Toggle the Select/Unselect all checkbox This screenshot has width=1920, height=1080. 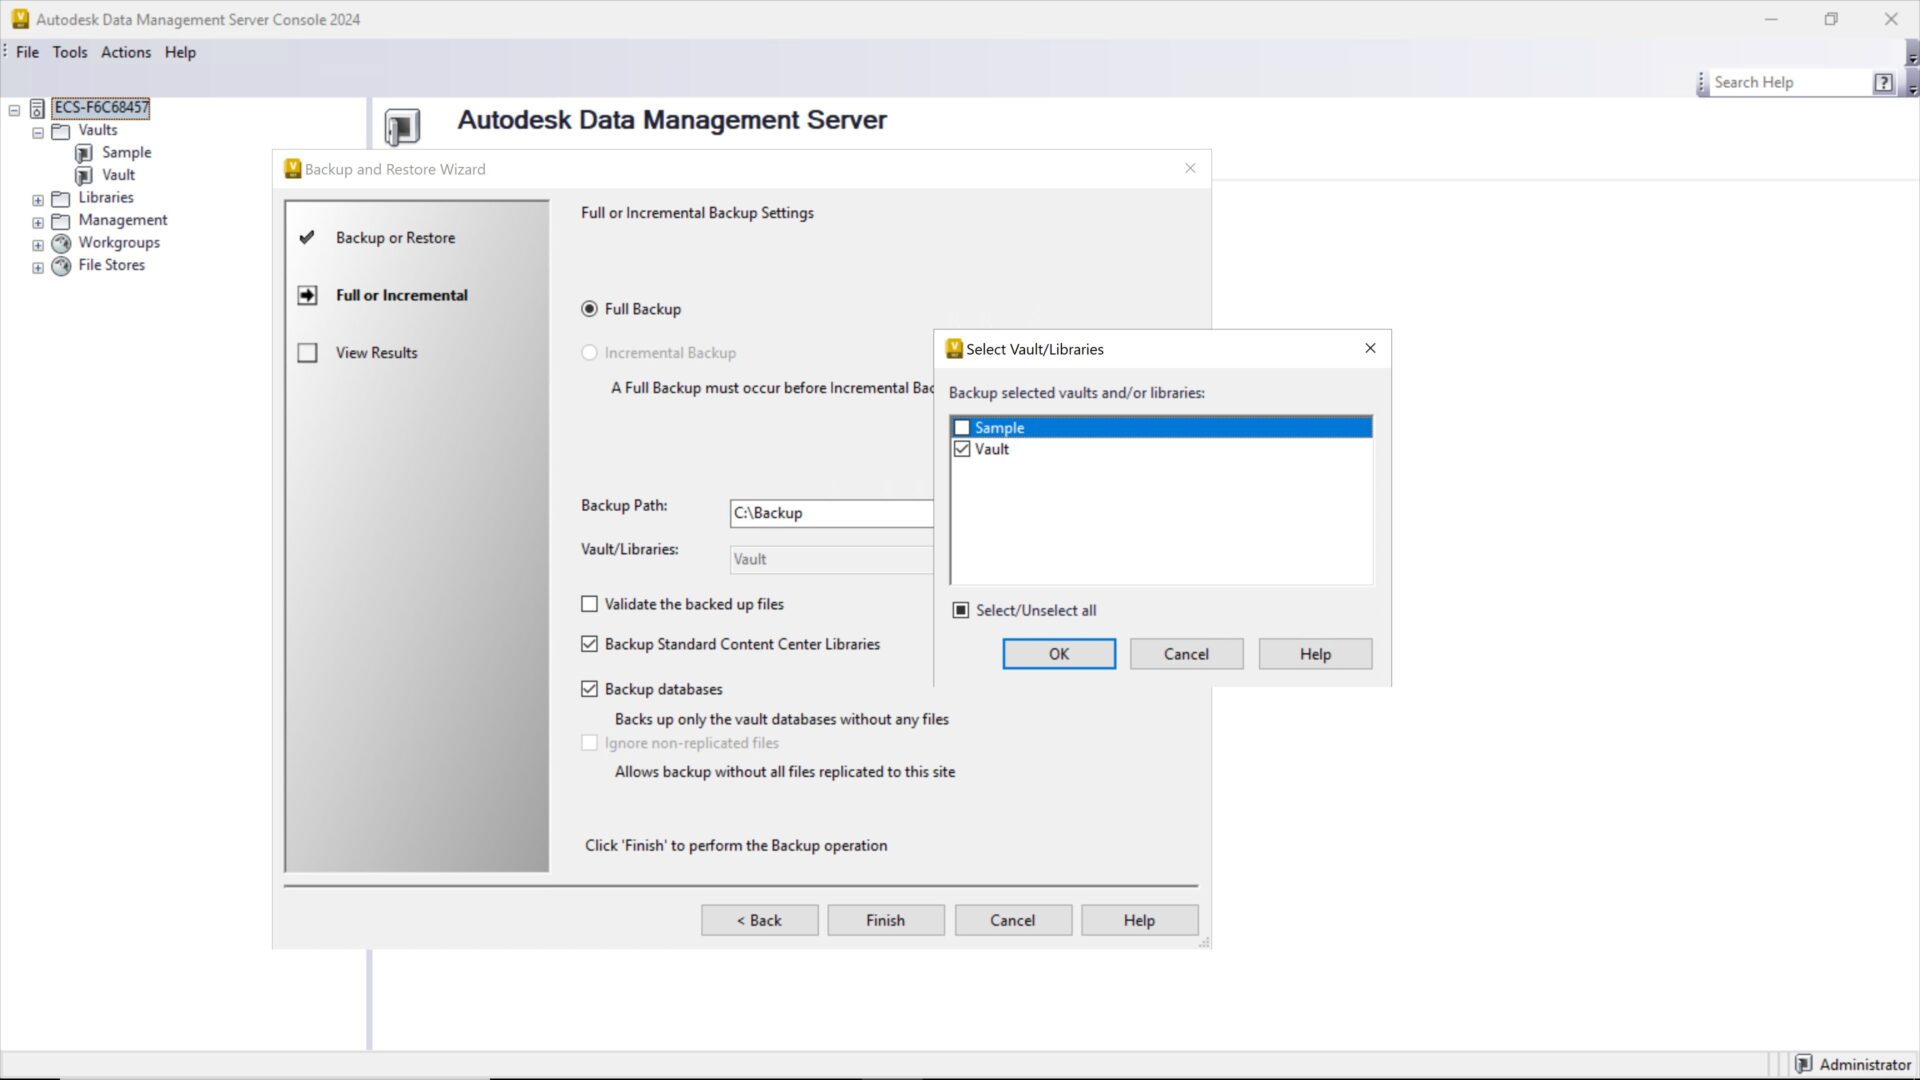(961, 610)
